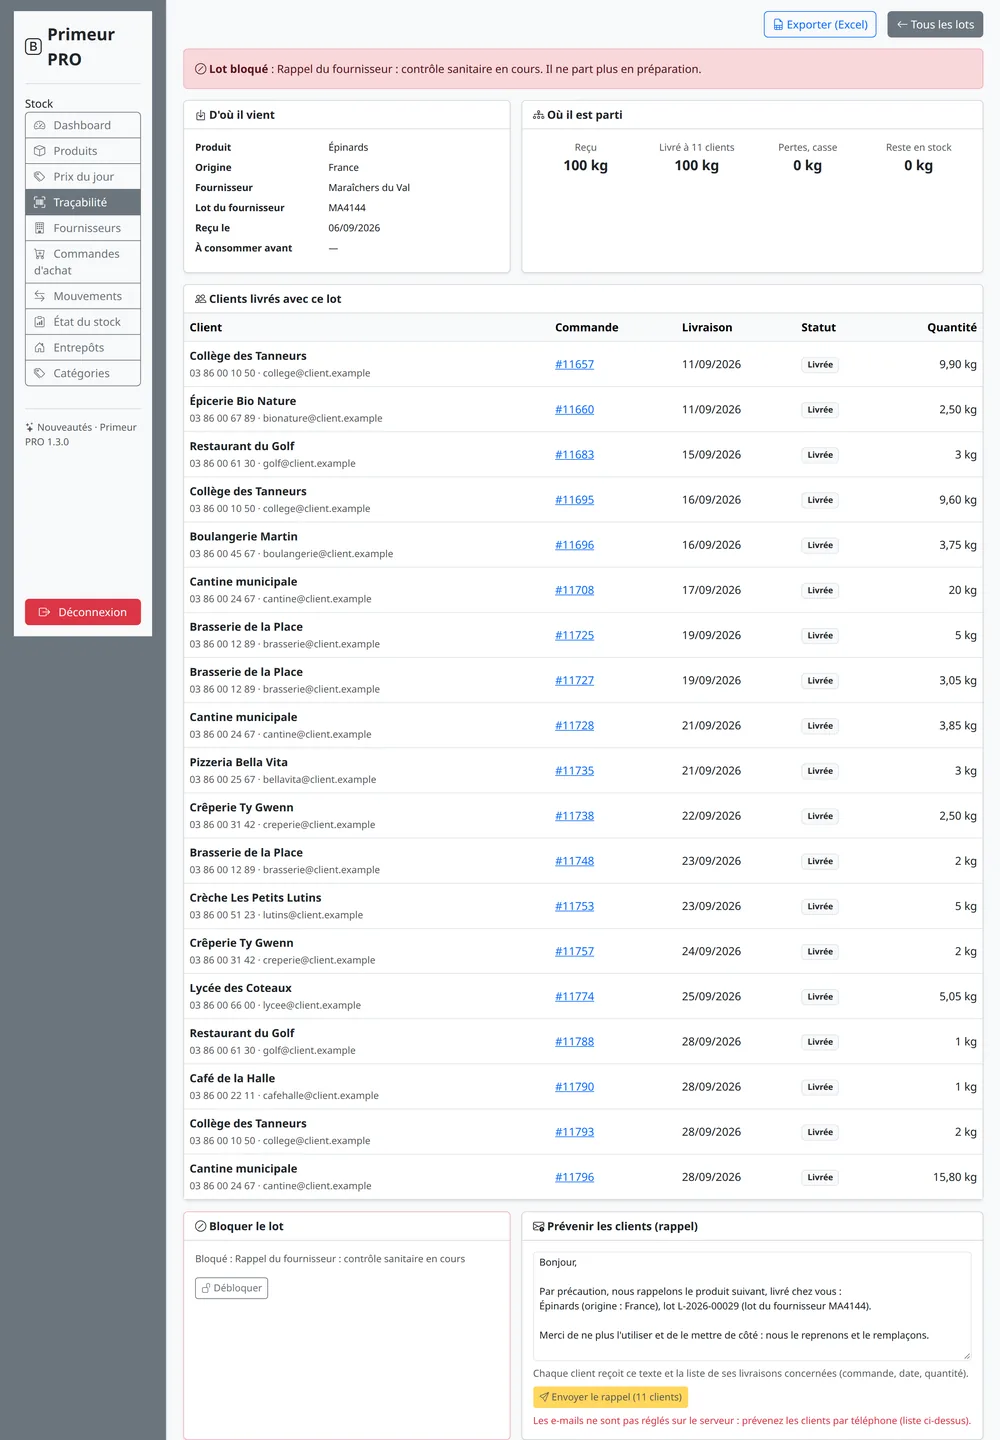Click the people icon beside Clients livrés
The image size is (1000, 1440).
tap(201, 299)
